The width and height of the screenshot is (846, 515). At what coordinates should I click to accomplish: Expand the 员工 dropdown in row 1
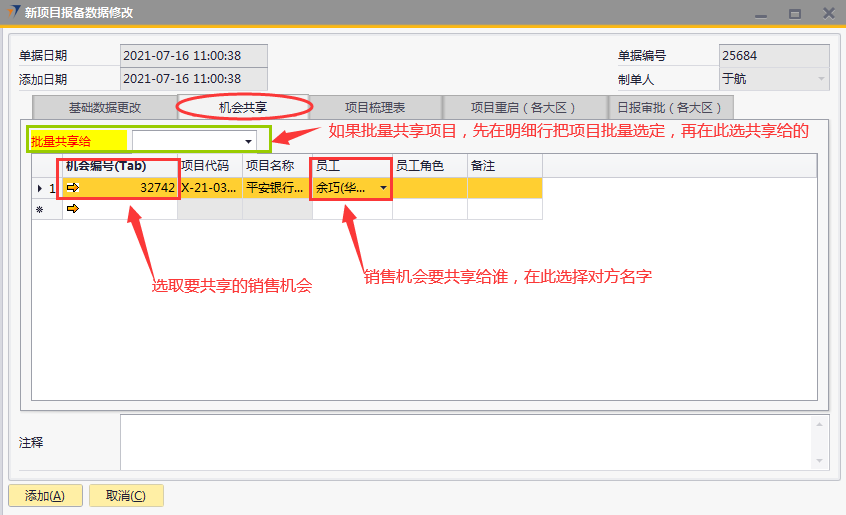tap(383, 188)
